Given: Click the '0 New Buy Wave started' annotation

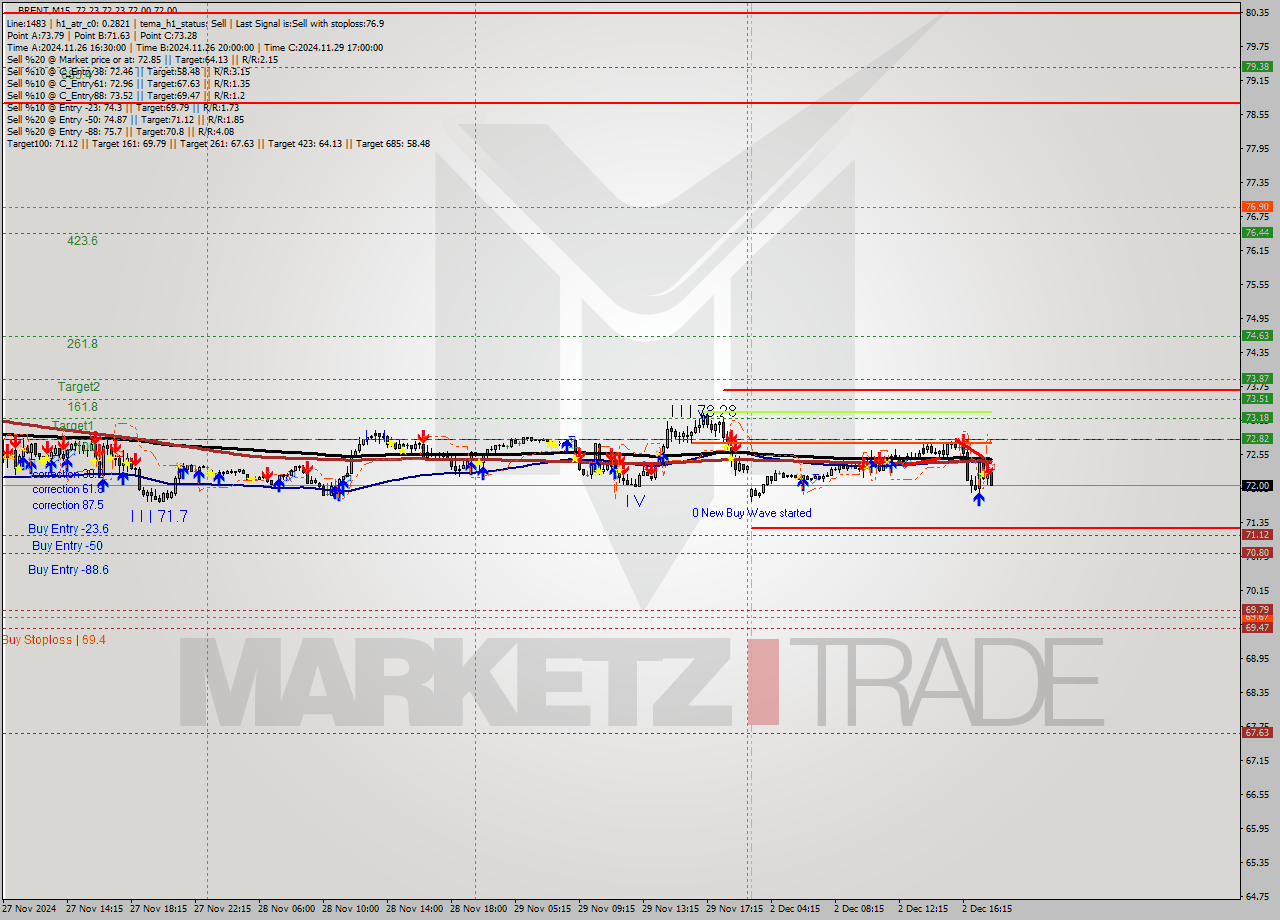Looking at the screenshot, I should click(x=752, y=513).
